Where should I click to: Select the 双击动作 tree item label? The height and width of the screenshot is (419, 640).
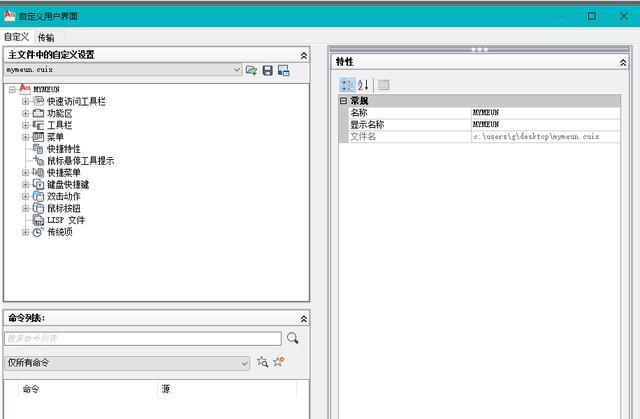(63, 196)
